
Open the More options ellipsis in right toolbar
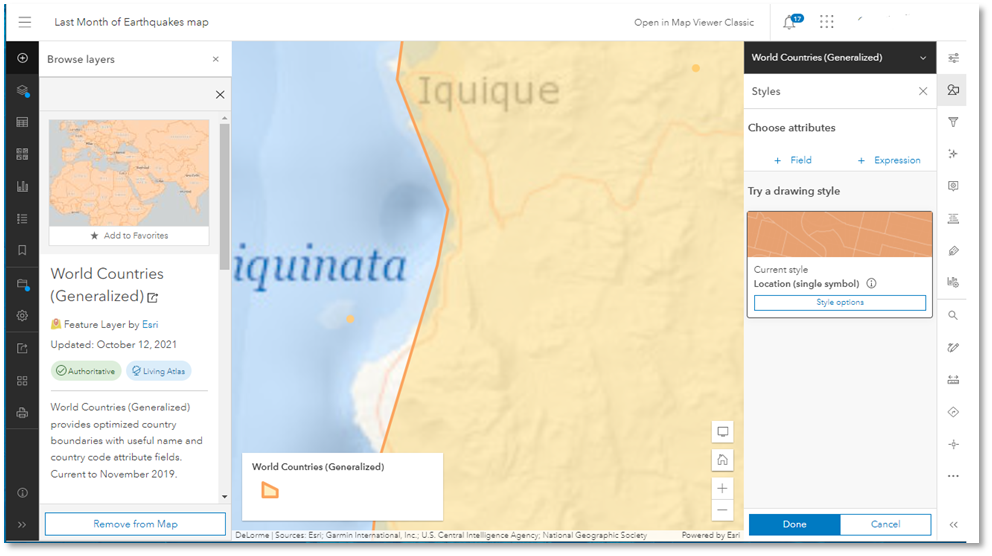click(953, 476)
